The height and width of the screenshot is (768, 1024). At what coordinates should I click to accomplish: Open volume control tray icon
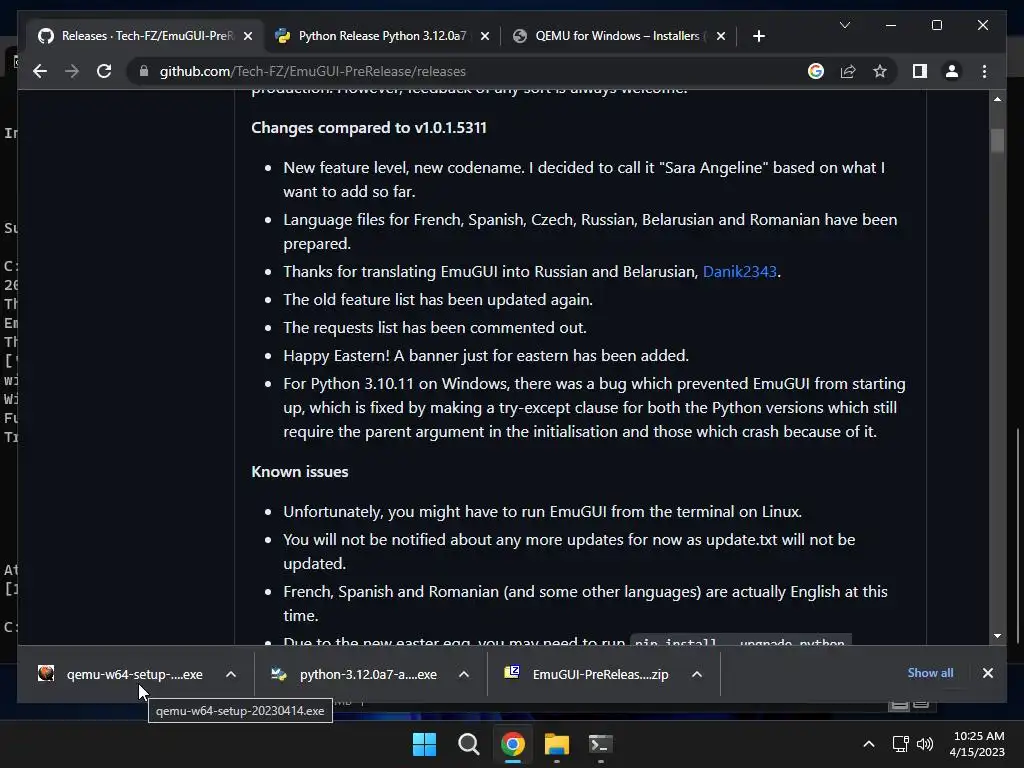pos(925,744)
